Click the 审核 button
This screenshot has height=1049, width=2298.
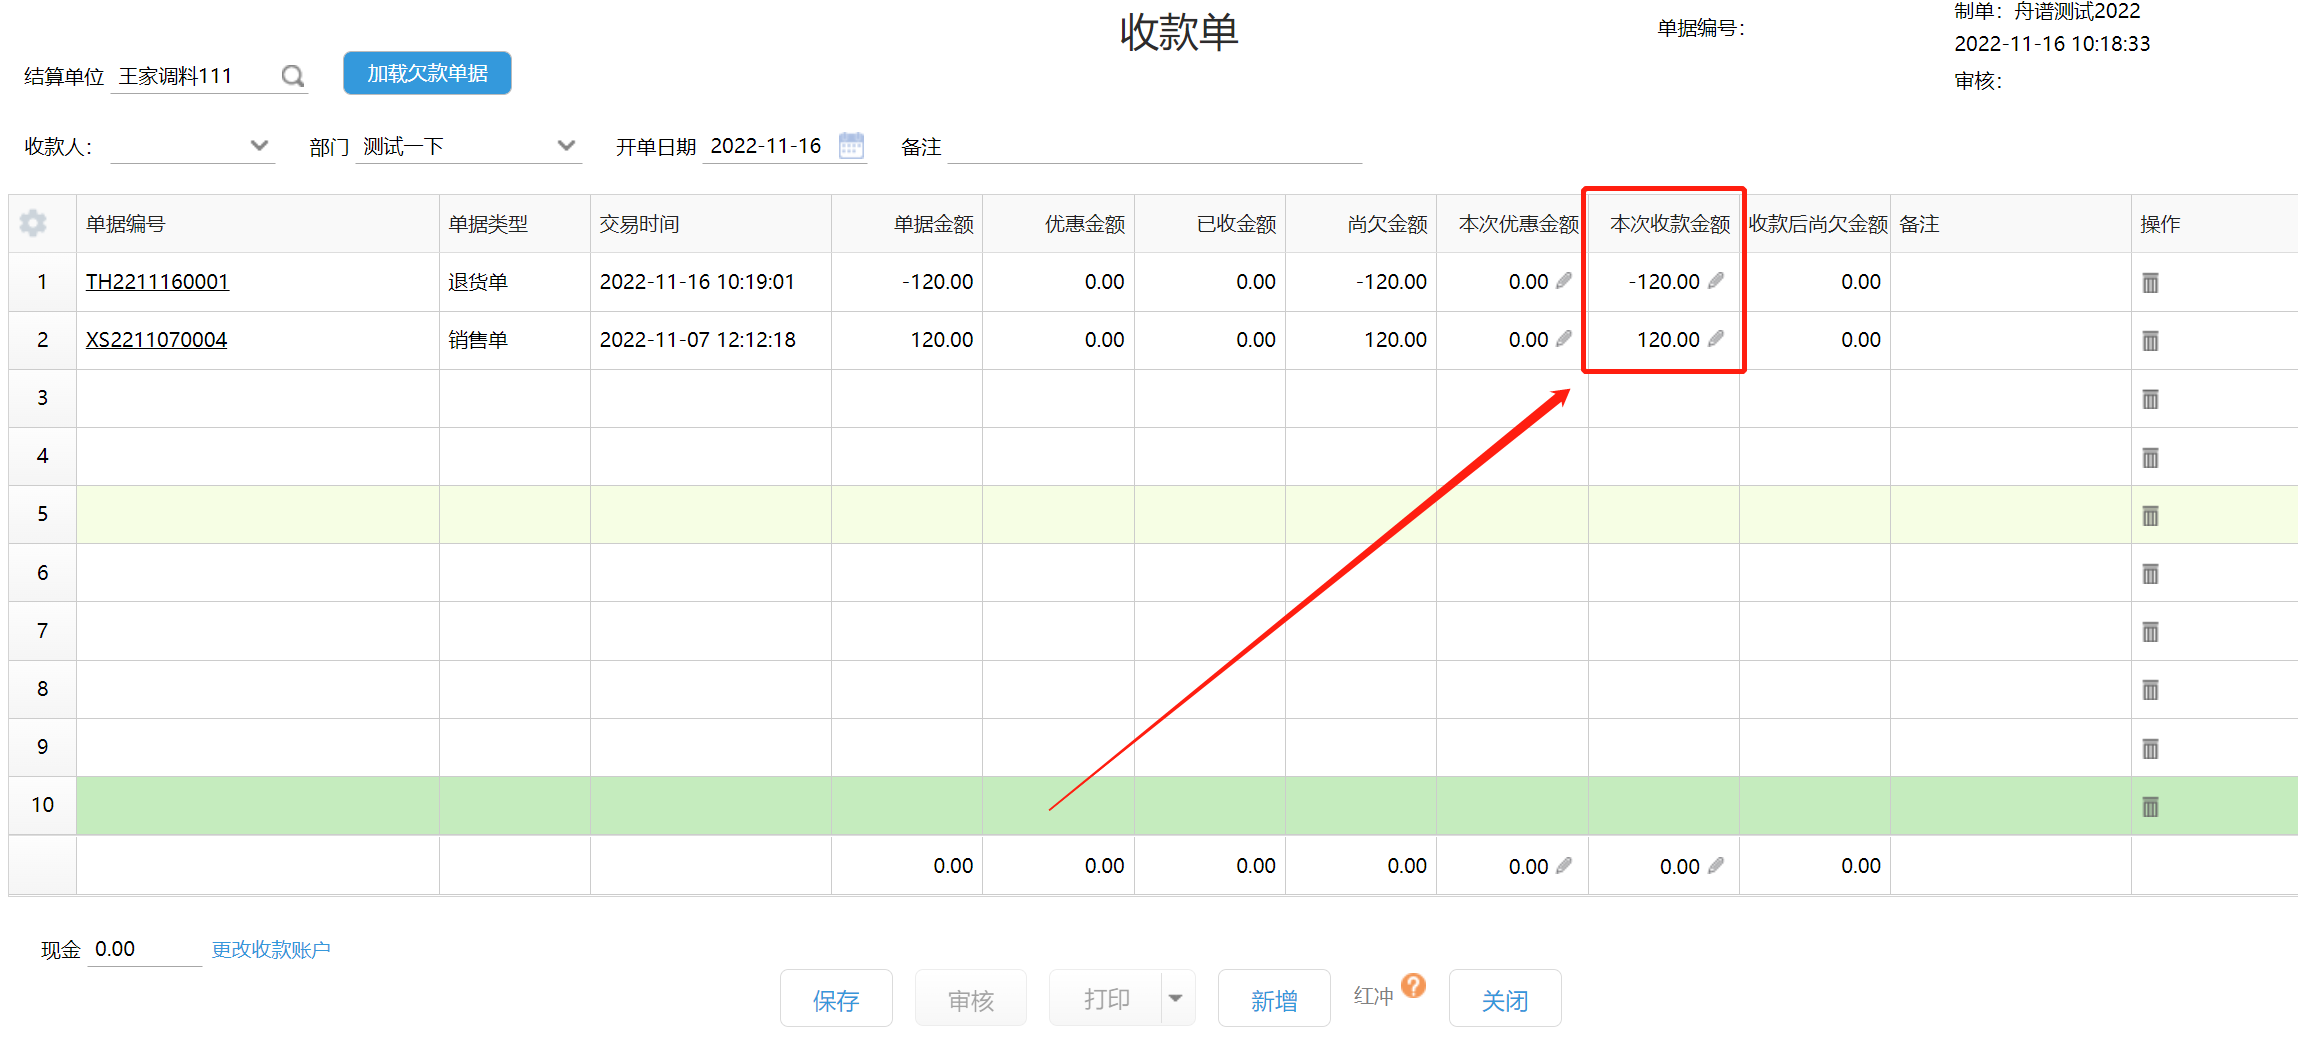pos(971,998)
